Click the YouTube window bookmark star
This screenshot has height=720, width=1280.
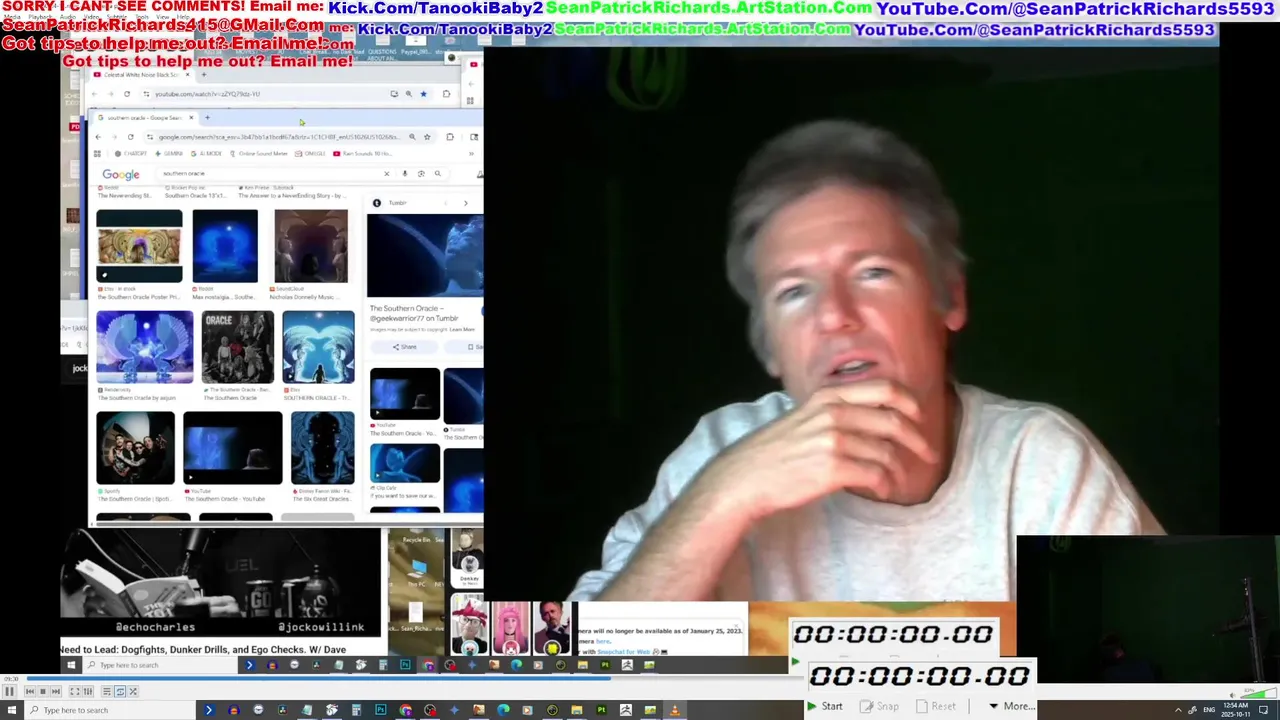click(x=423, y=94)
